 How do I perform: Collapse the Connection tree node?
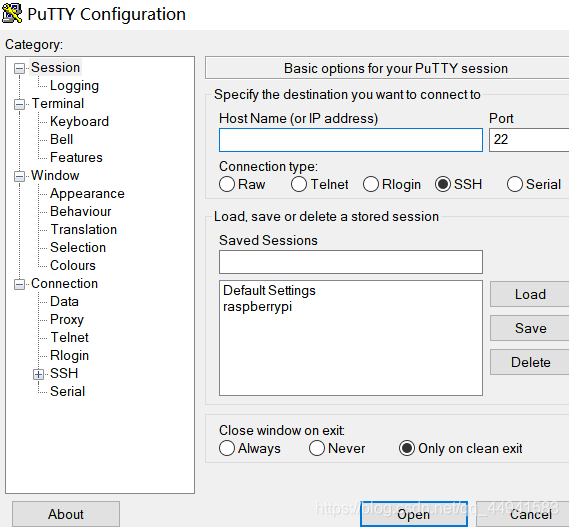point(19,284)
